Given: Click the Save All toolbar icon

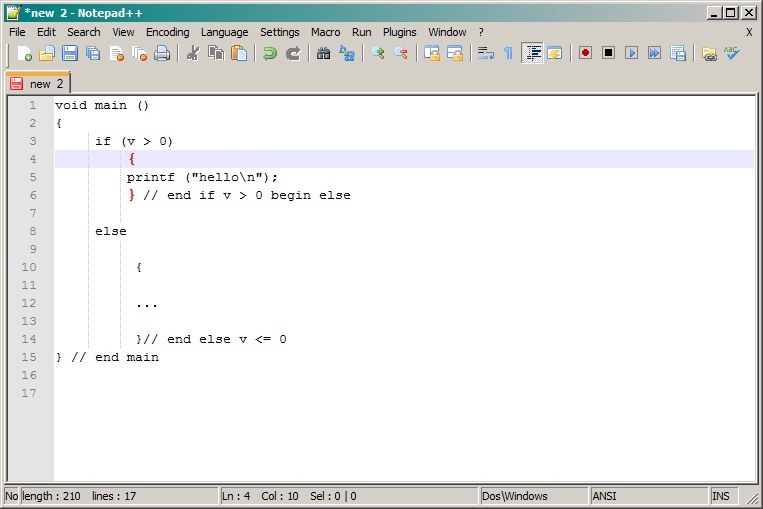Looking at the screenshot, I should click(x=93, y=53).
